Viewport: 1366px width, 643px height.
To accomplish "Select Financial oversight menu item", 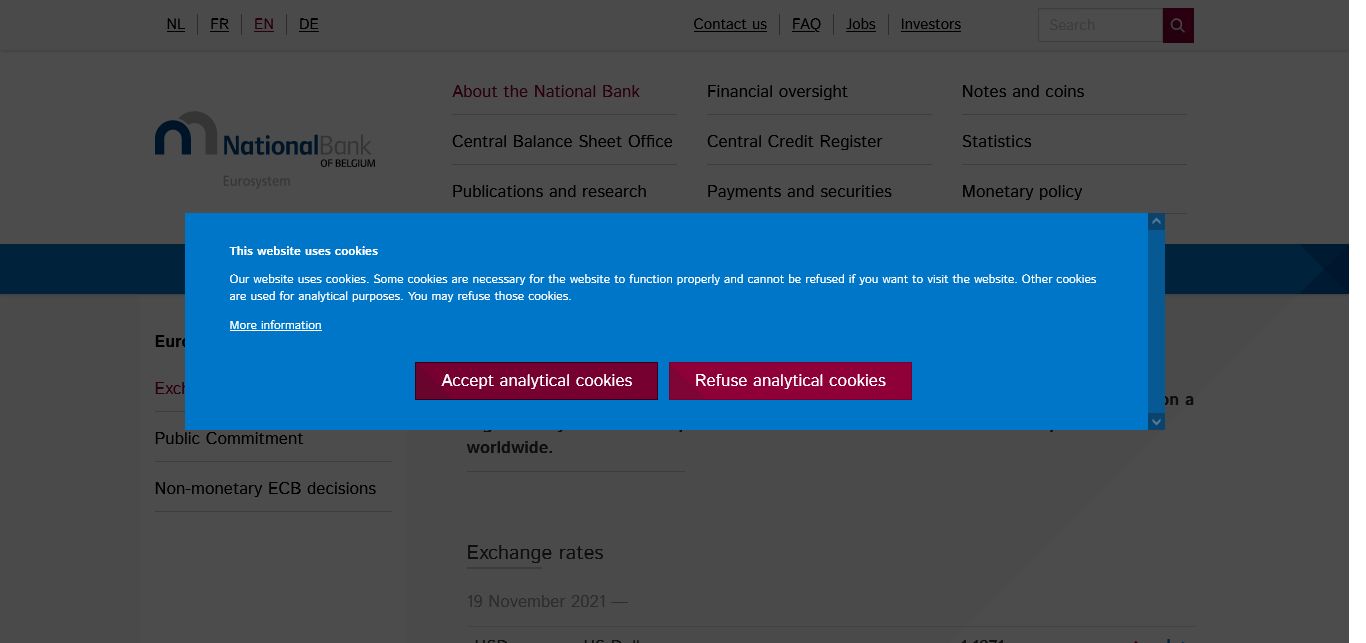I will coord(777,91).
